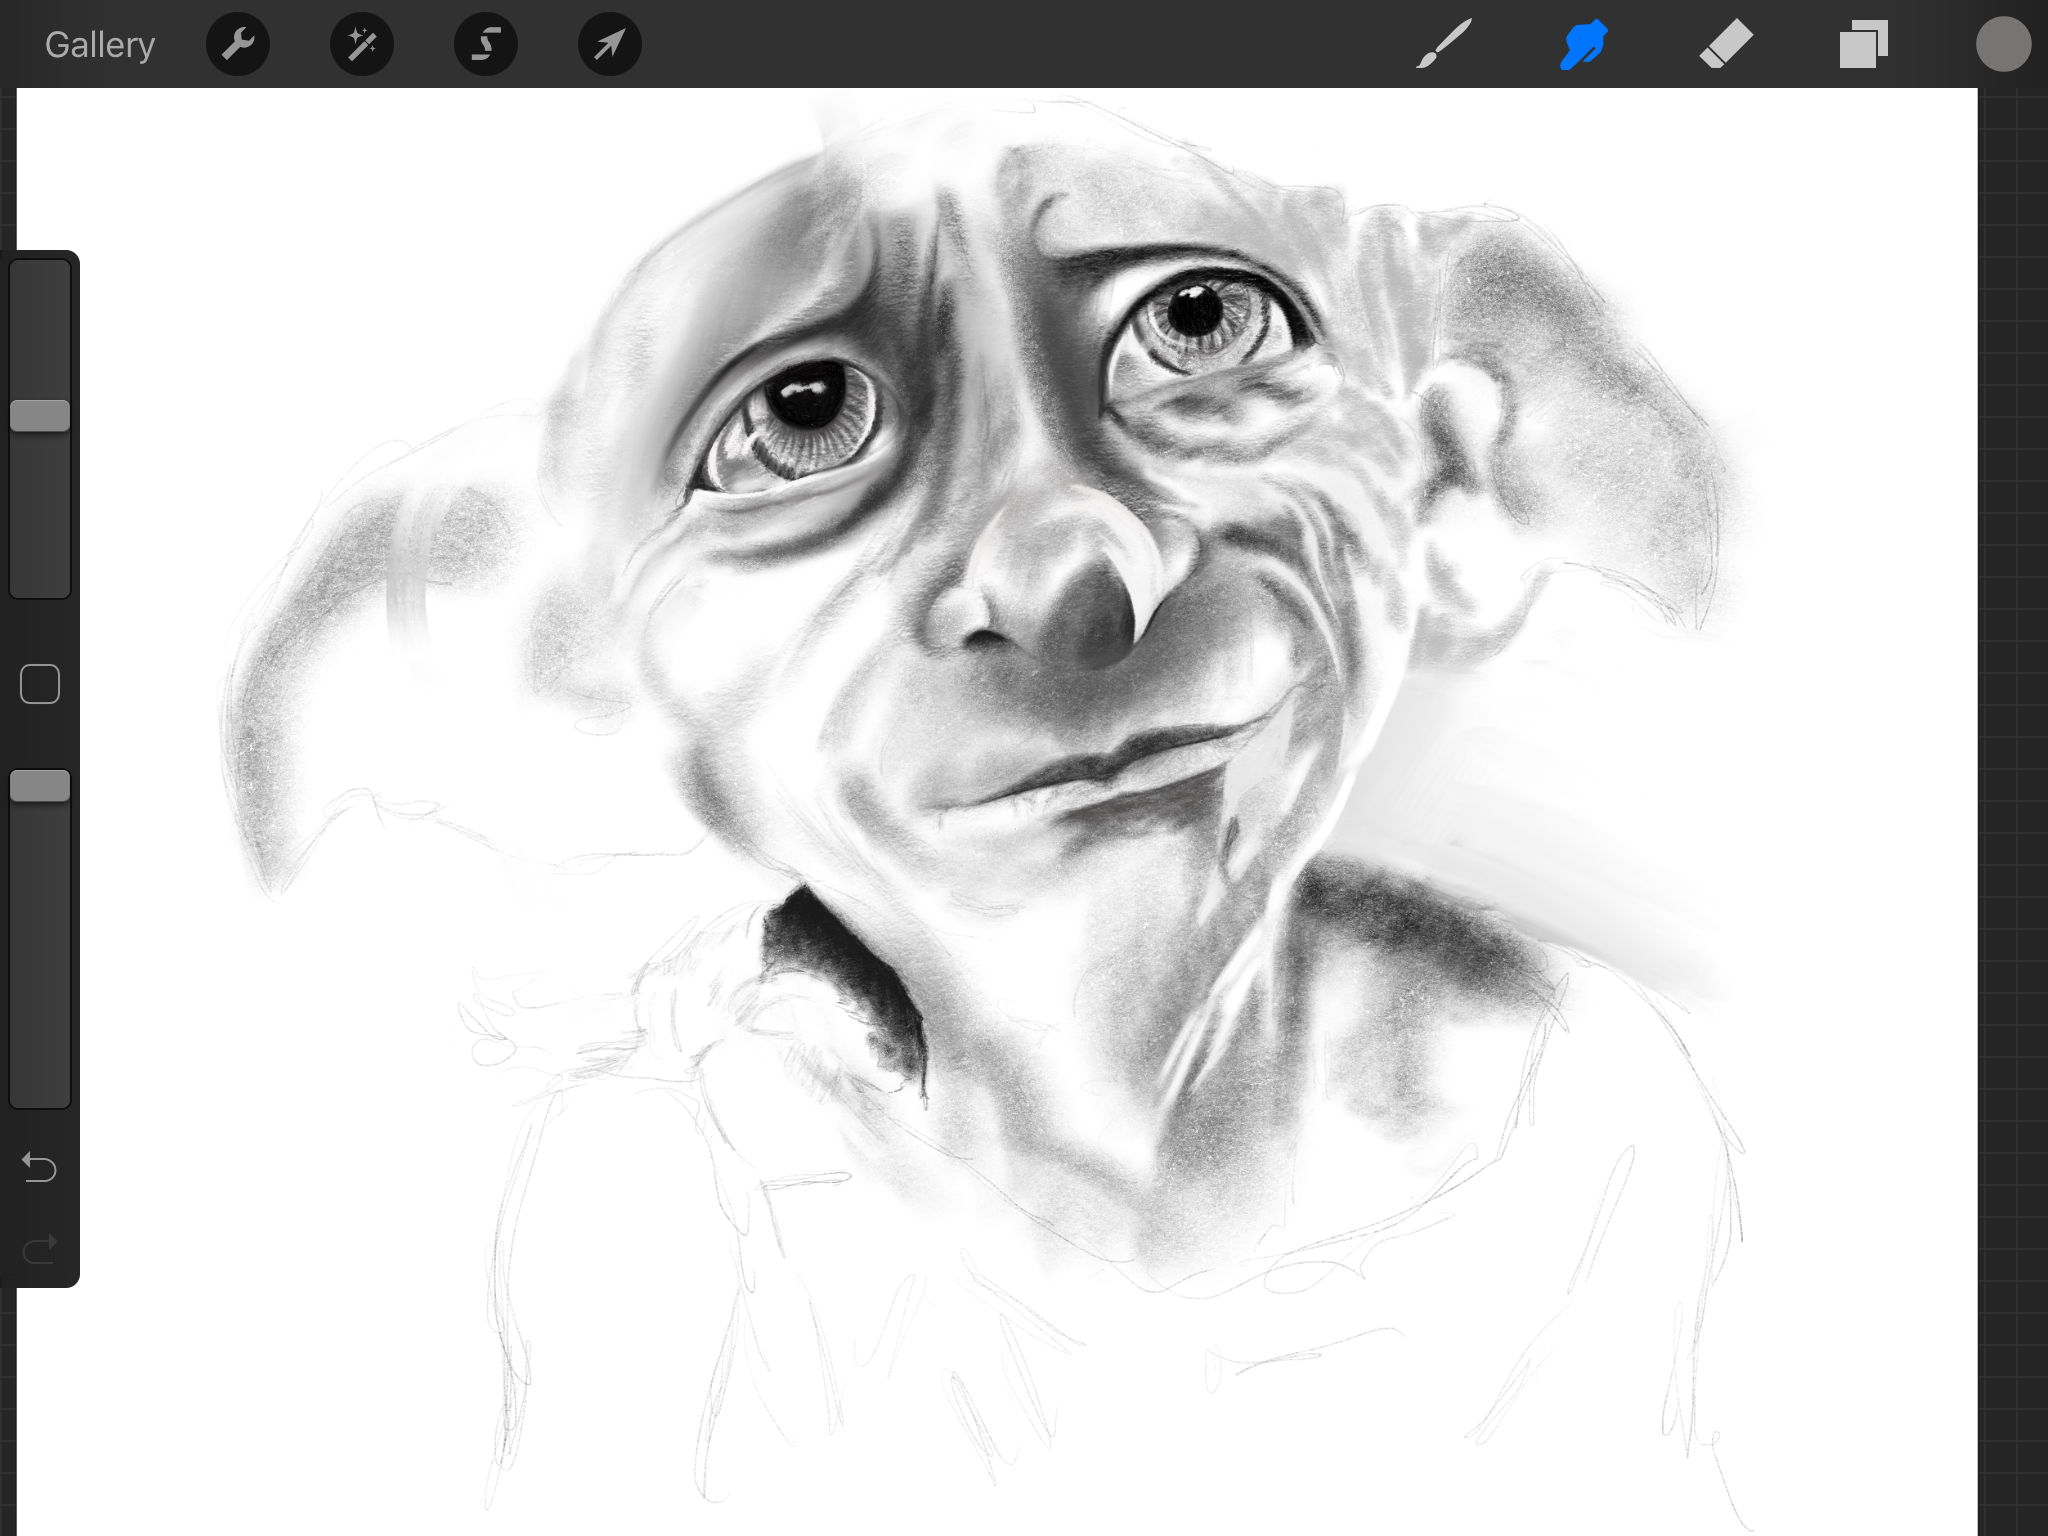Screen dimensions: 2048x1536
Task: Open the Selection tool
Action: [x=486, y=44]
